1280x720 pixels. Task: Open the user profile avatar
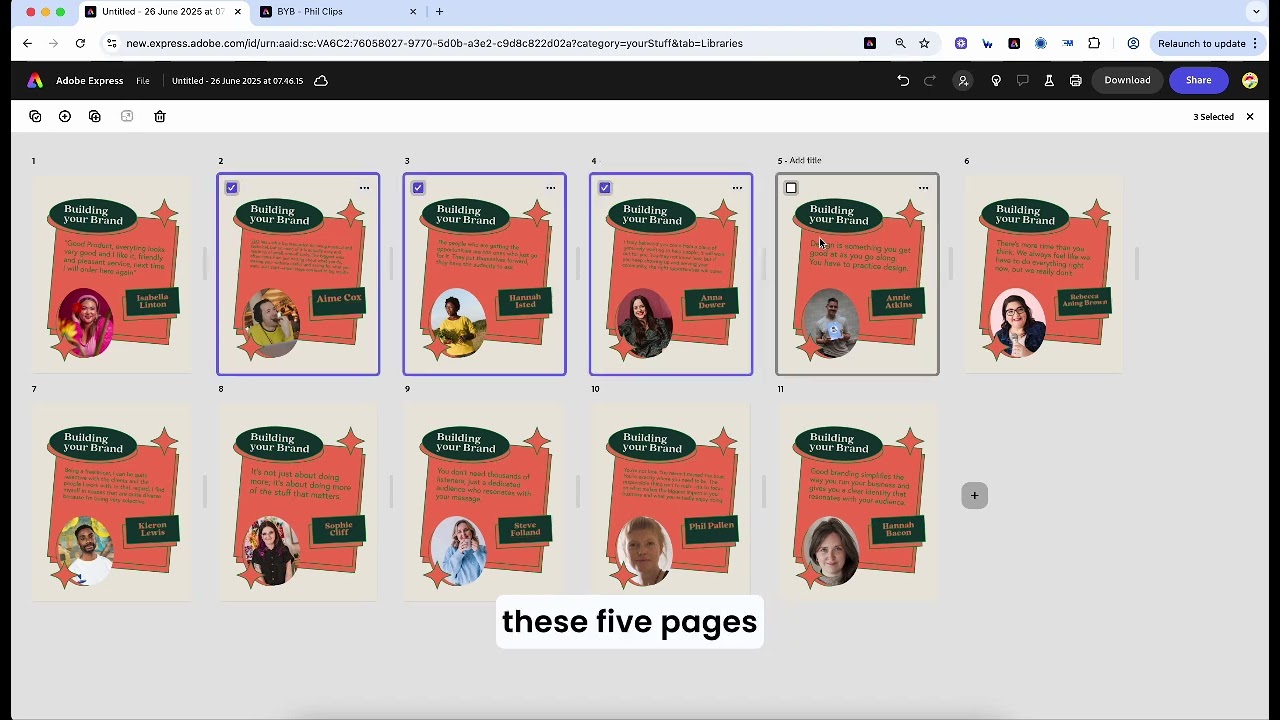[x=1250, y=81]
